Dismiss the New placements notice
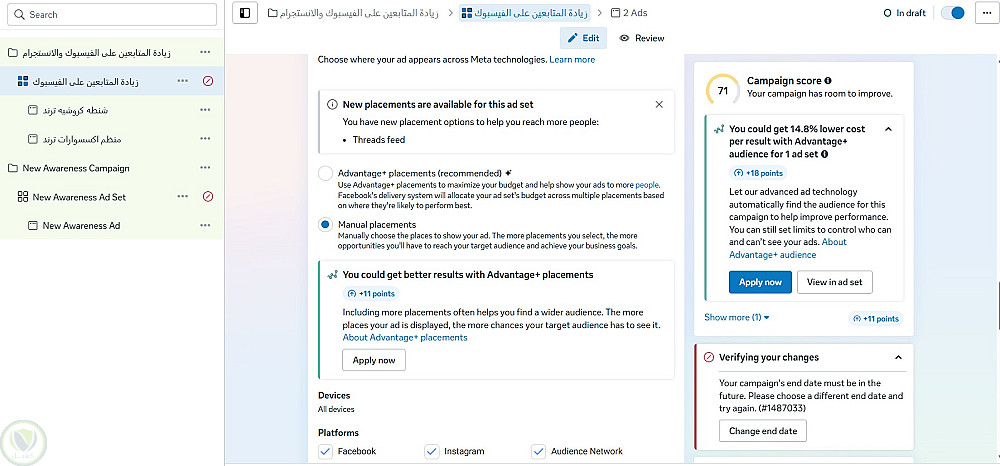1000x466 pixels. (659, 105)
